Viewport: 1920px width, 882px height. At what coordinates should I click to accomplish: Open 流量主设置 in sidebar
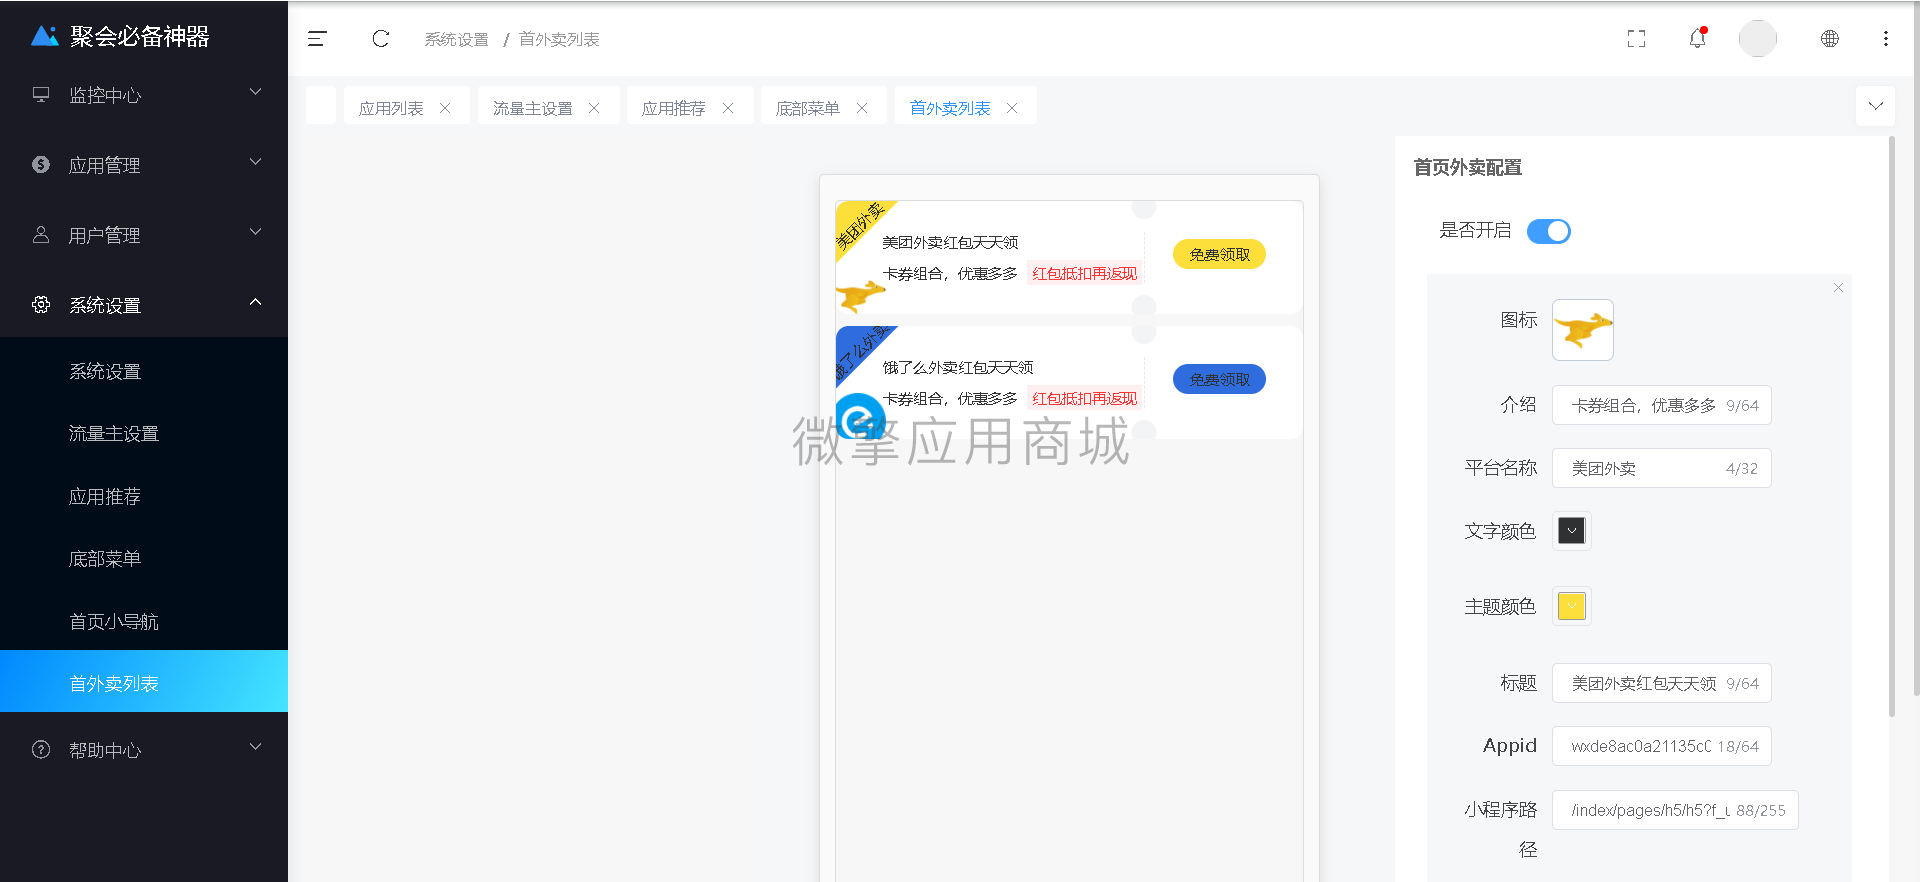144,434
